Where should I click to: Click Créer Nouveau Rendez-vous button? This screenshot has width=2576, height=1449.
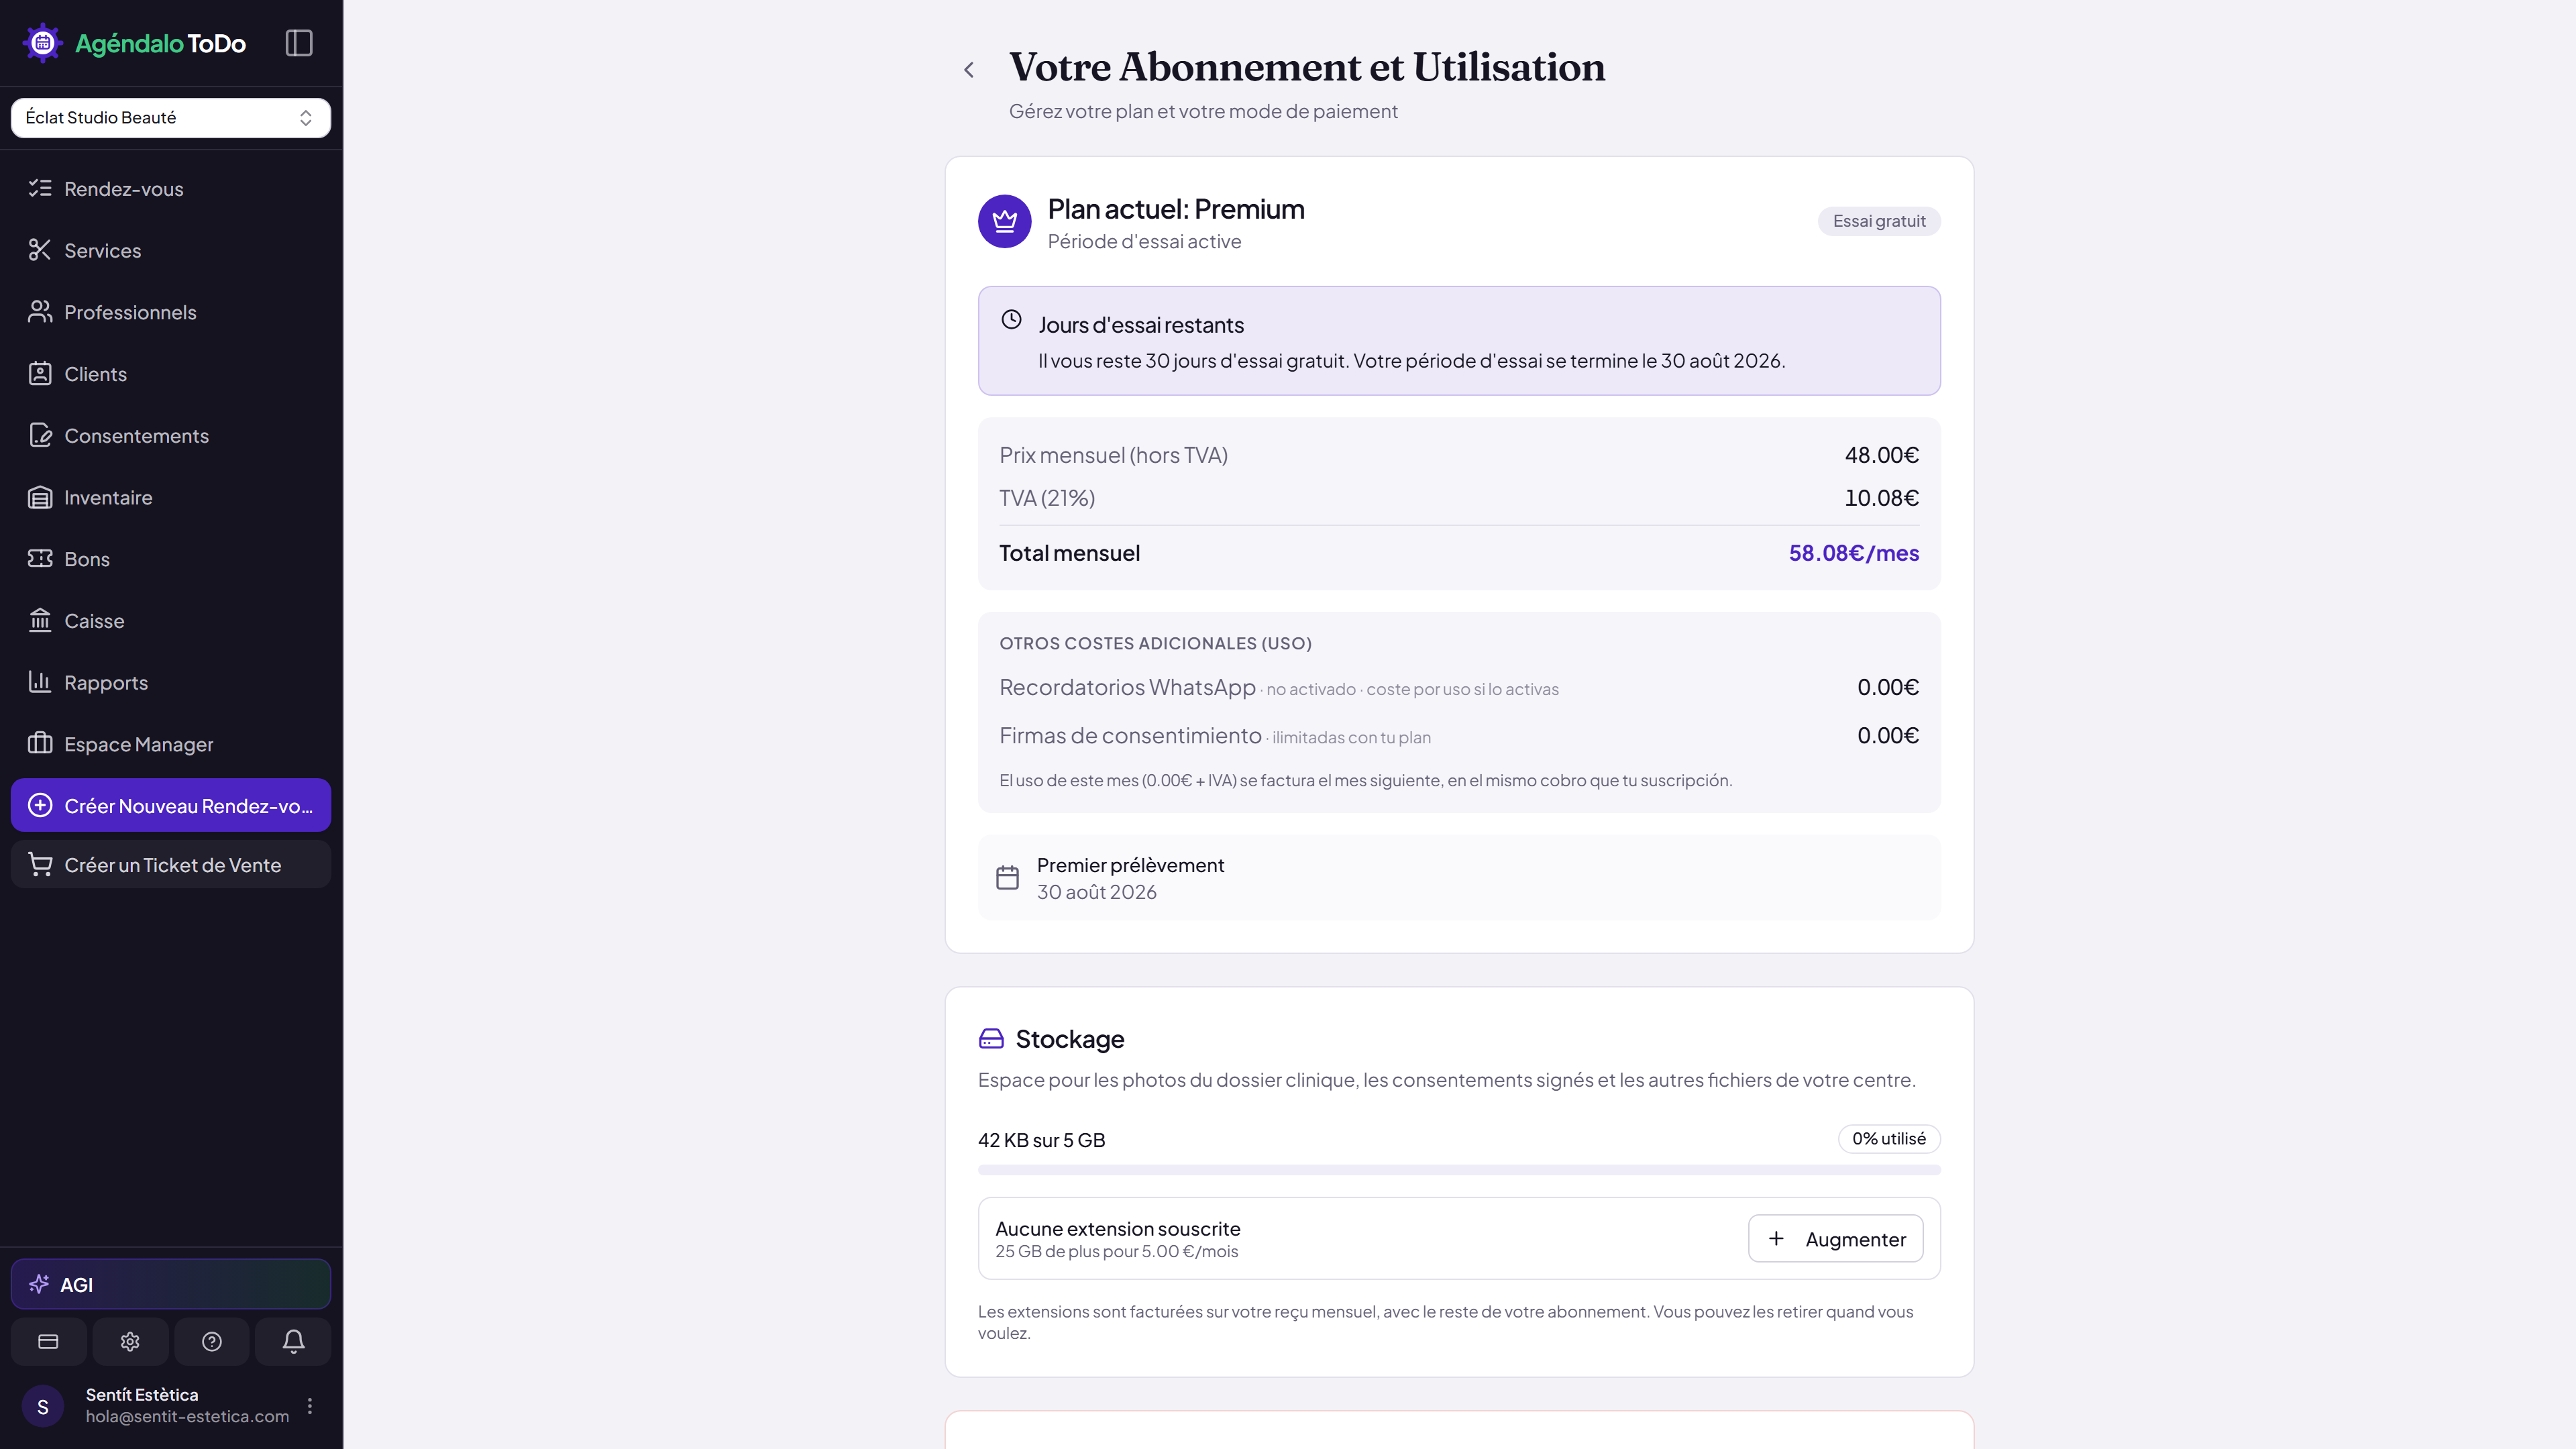point(171,805)
